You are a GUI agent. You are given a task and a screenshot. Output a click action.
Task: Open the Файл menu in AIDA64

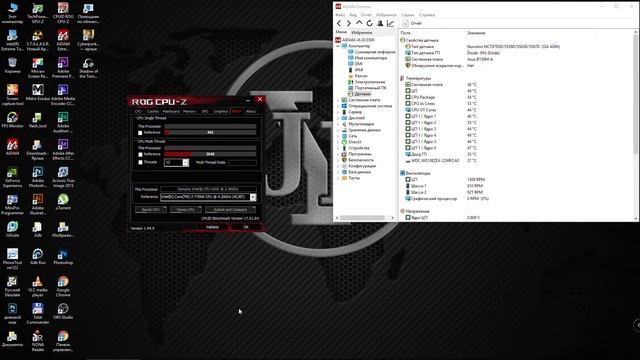340,15
